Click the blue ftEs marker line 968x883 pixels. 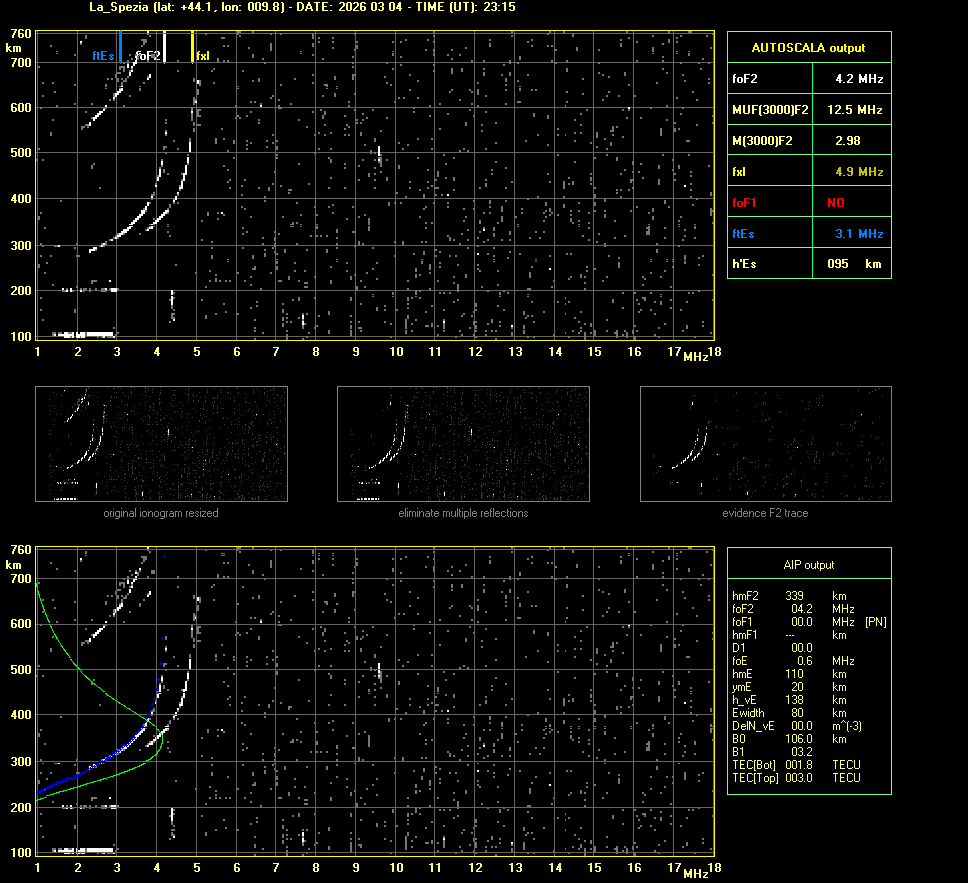pyautogui.click(x=120, y=47)
